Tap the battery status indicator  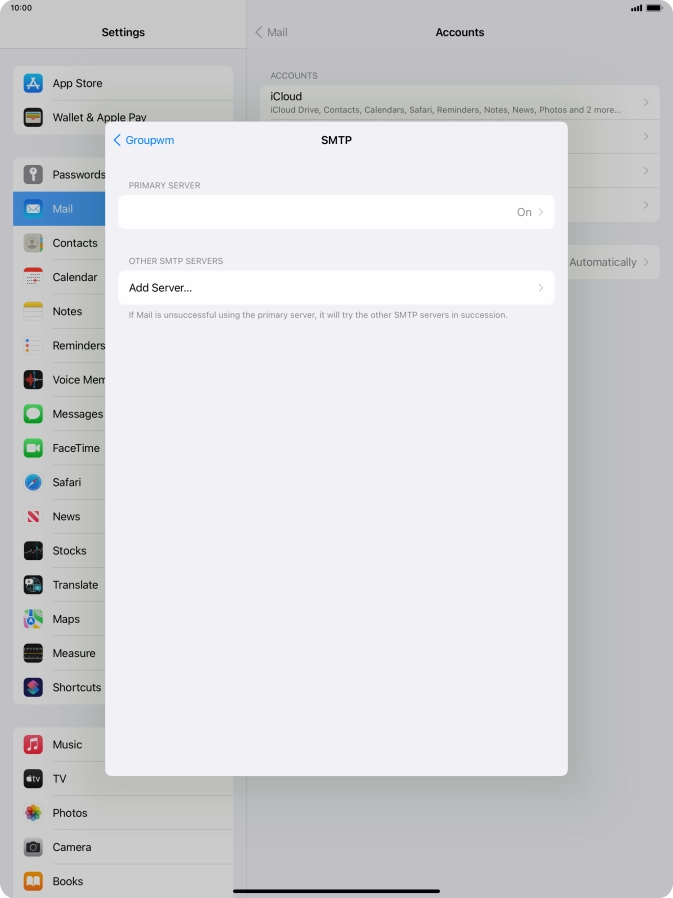652,8
